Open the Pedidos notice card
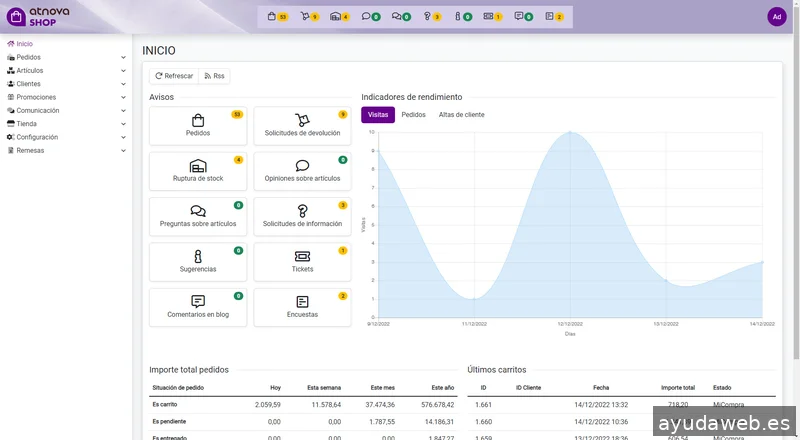The height and width of the screenshot is (440, 800). [x=198, y=126]
